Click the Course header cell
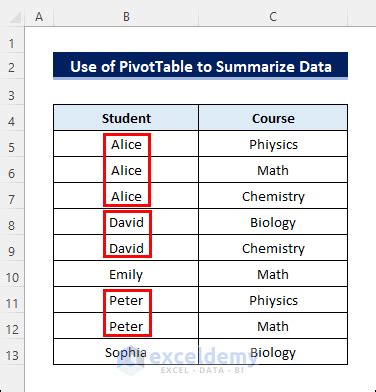Screen dimensions: 376x392 [x=273, y=118]
